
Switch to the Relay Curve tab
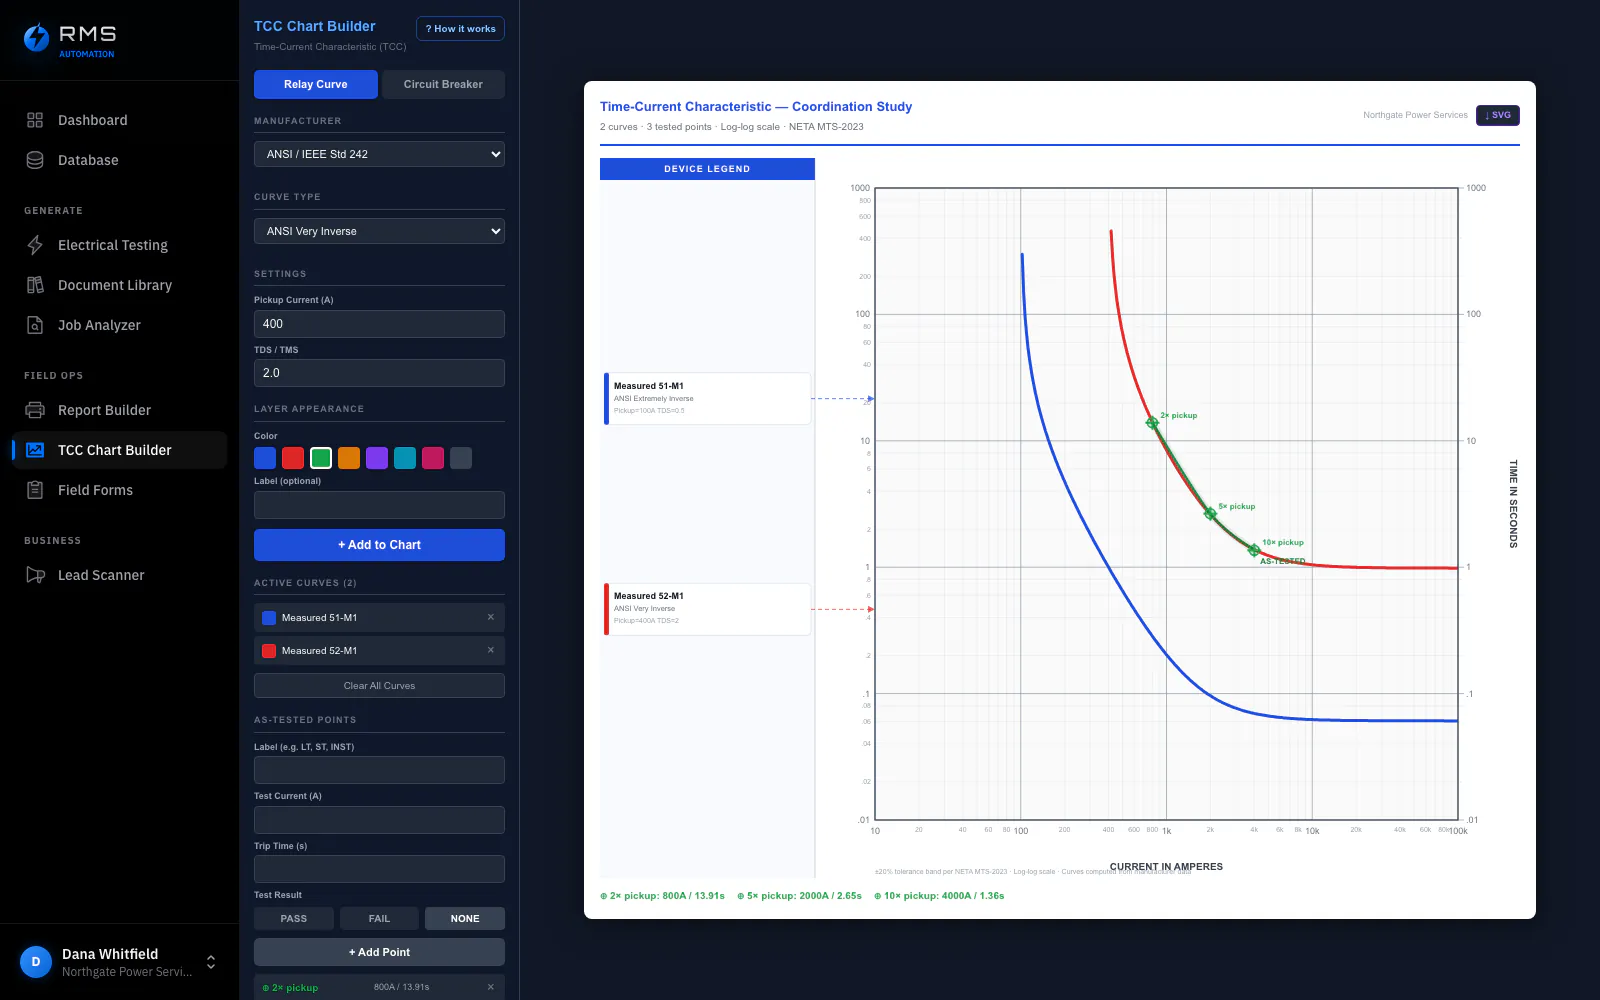tap(316, 84)
